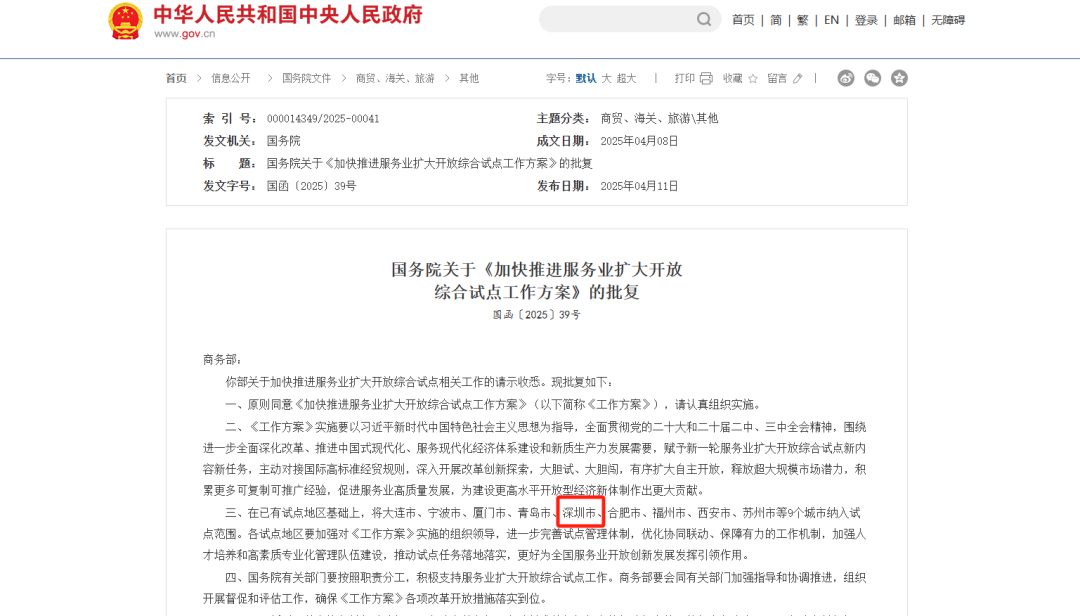Share the article via WeChat
The height and width of the screenshot is (616, 1080).
872,77
